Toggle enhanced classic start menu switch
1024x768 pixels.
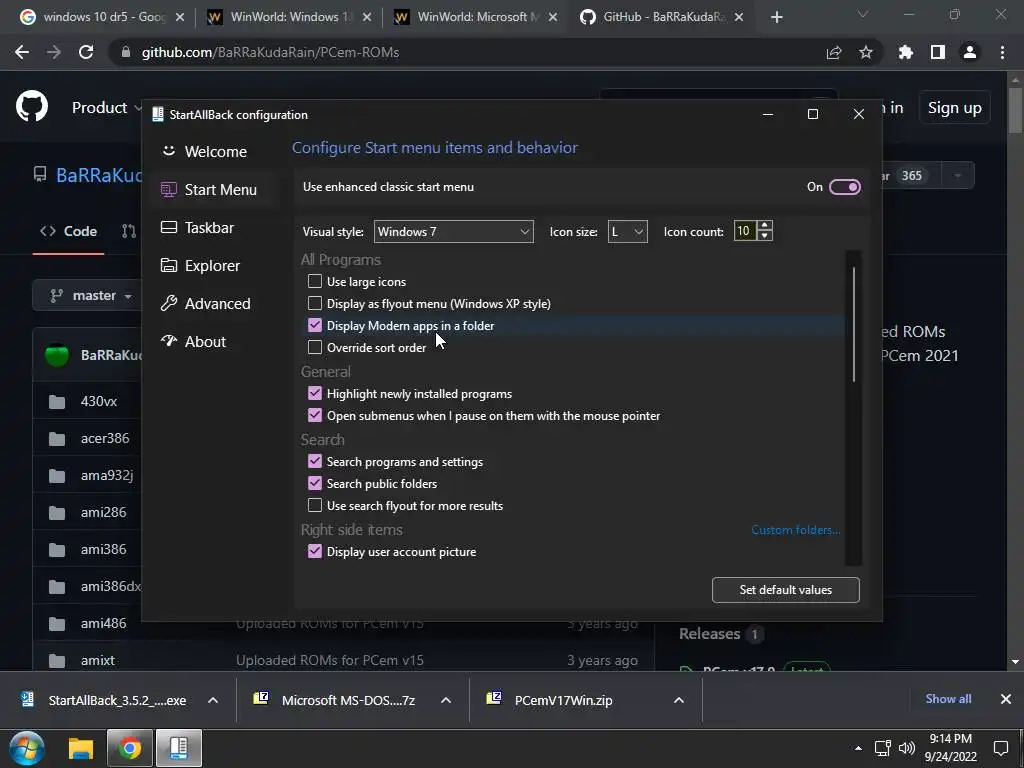(x=844, y=187)
